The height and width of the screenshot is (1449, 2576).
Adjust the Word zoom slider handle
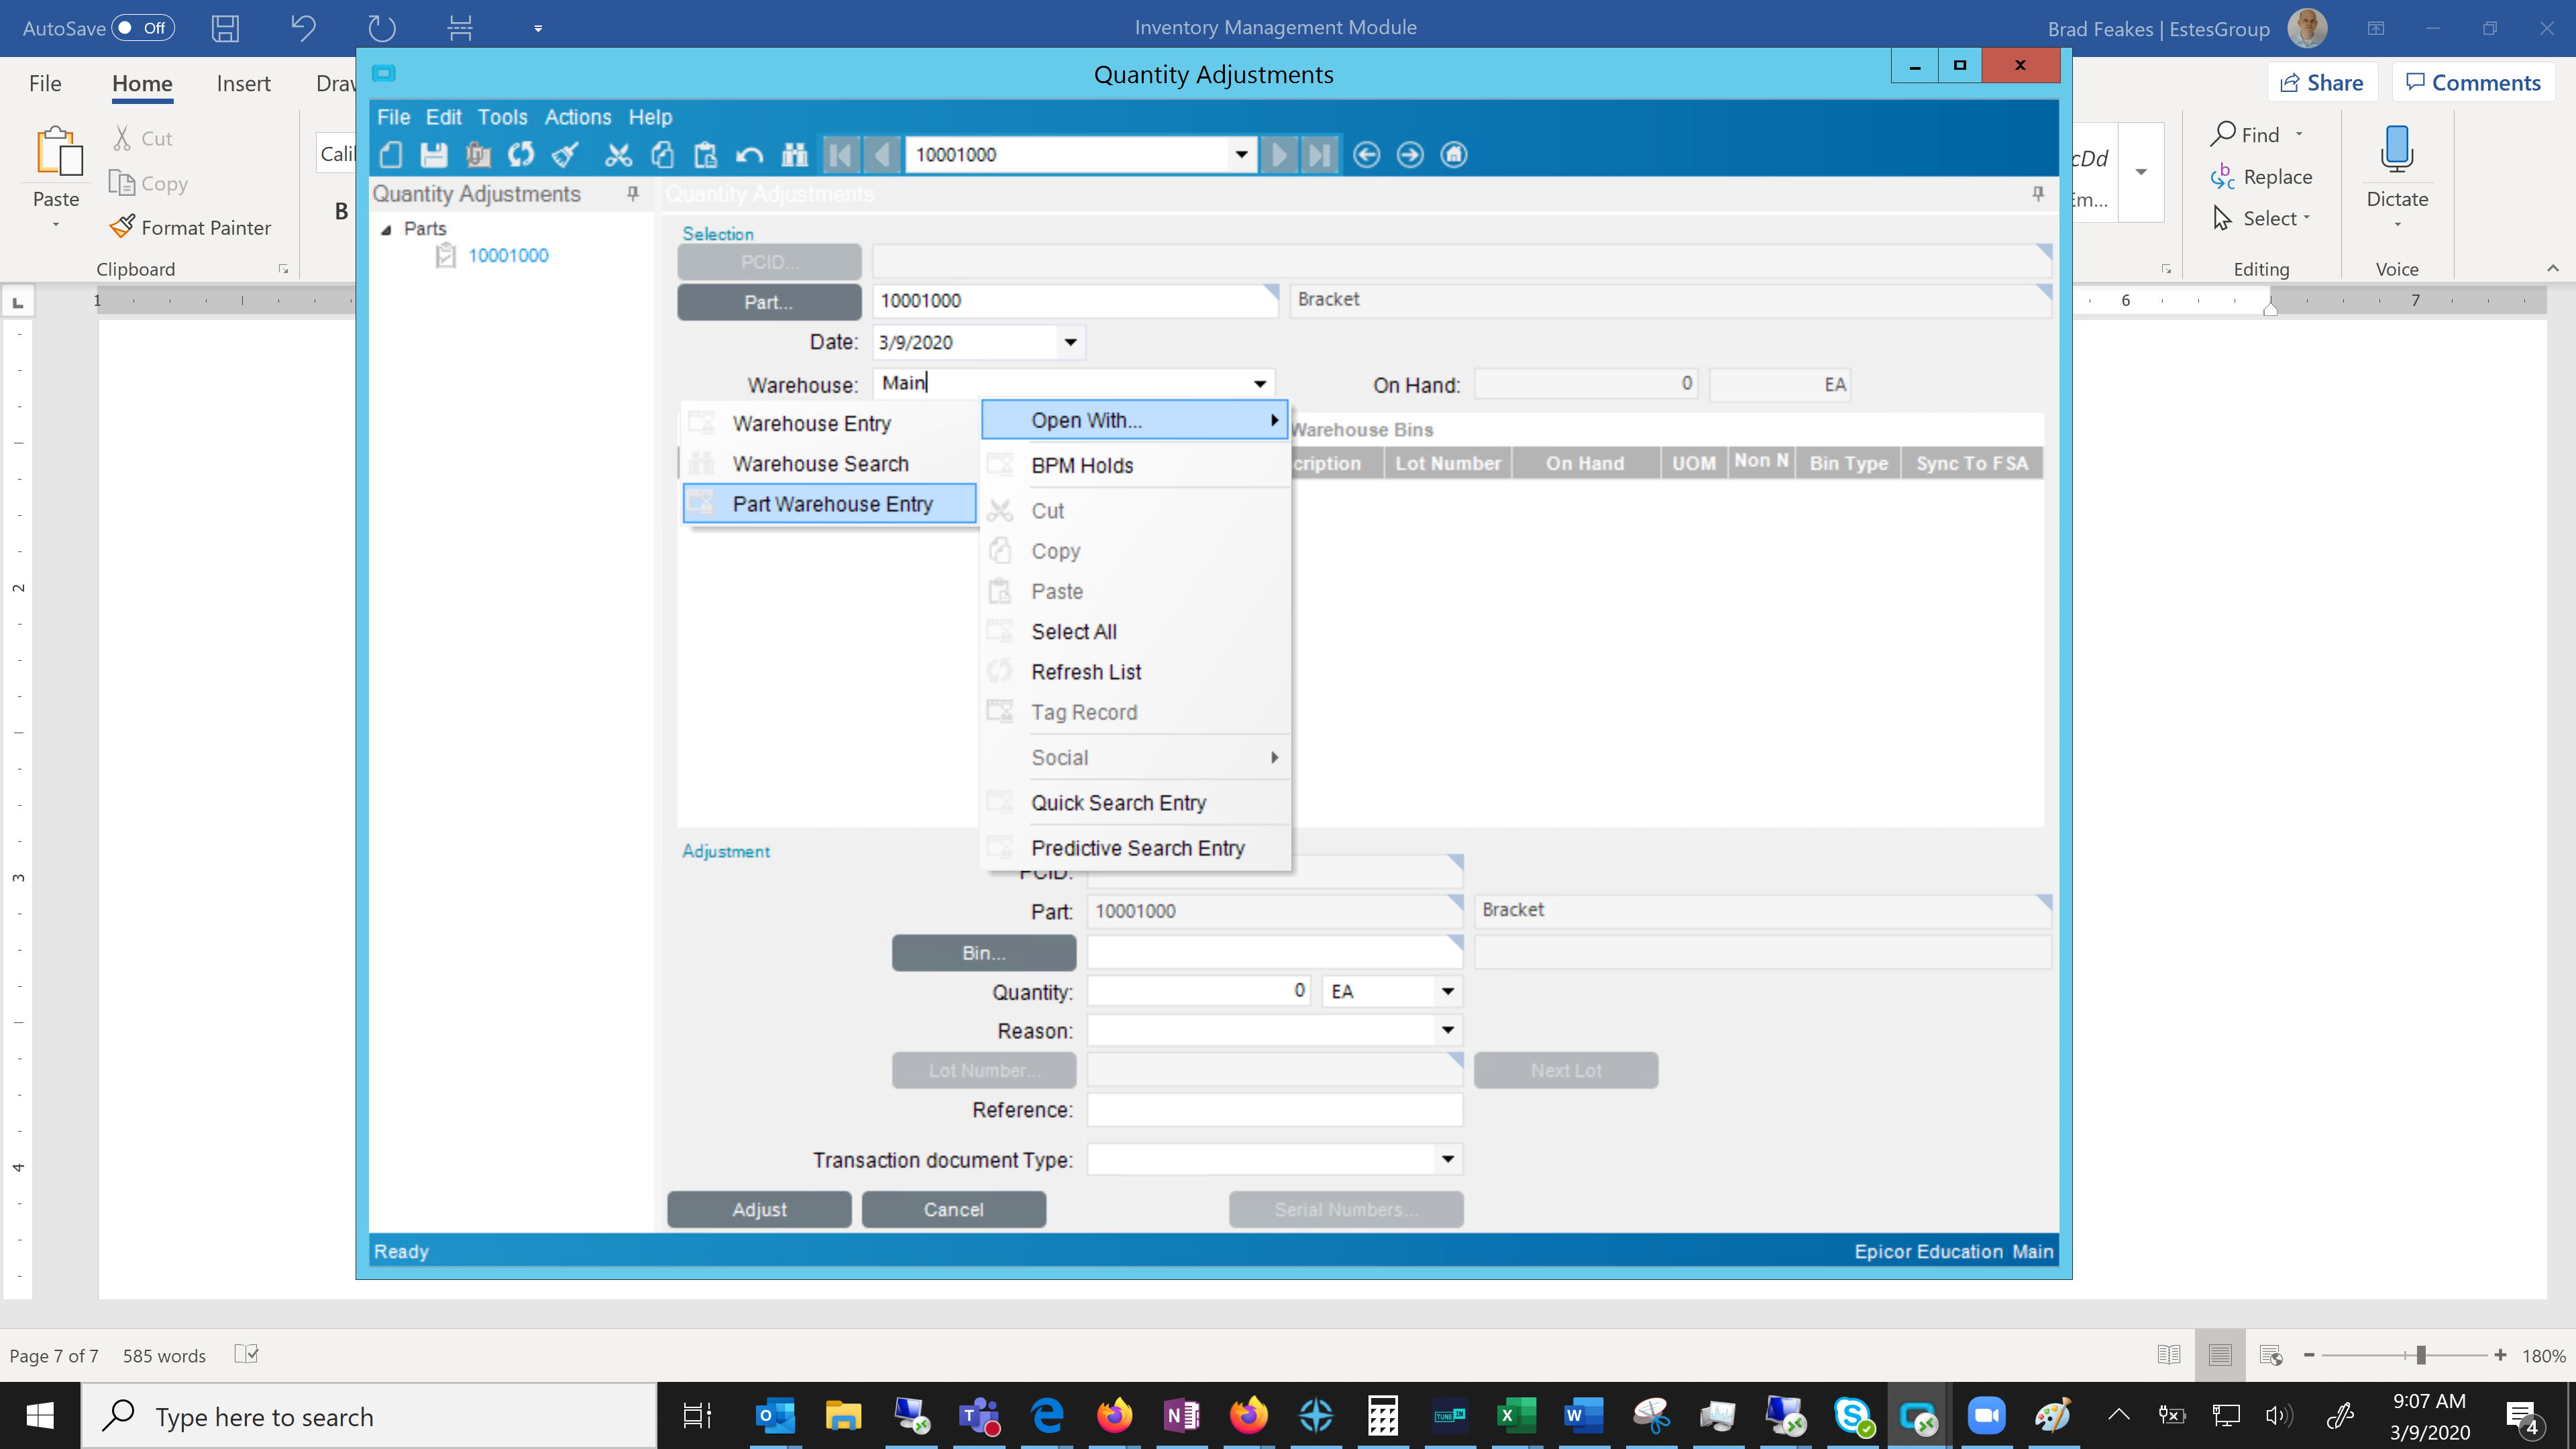(x=2421, y=1355)
